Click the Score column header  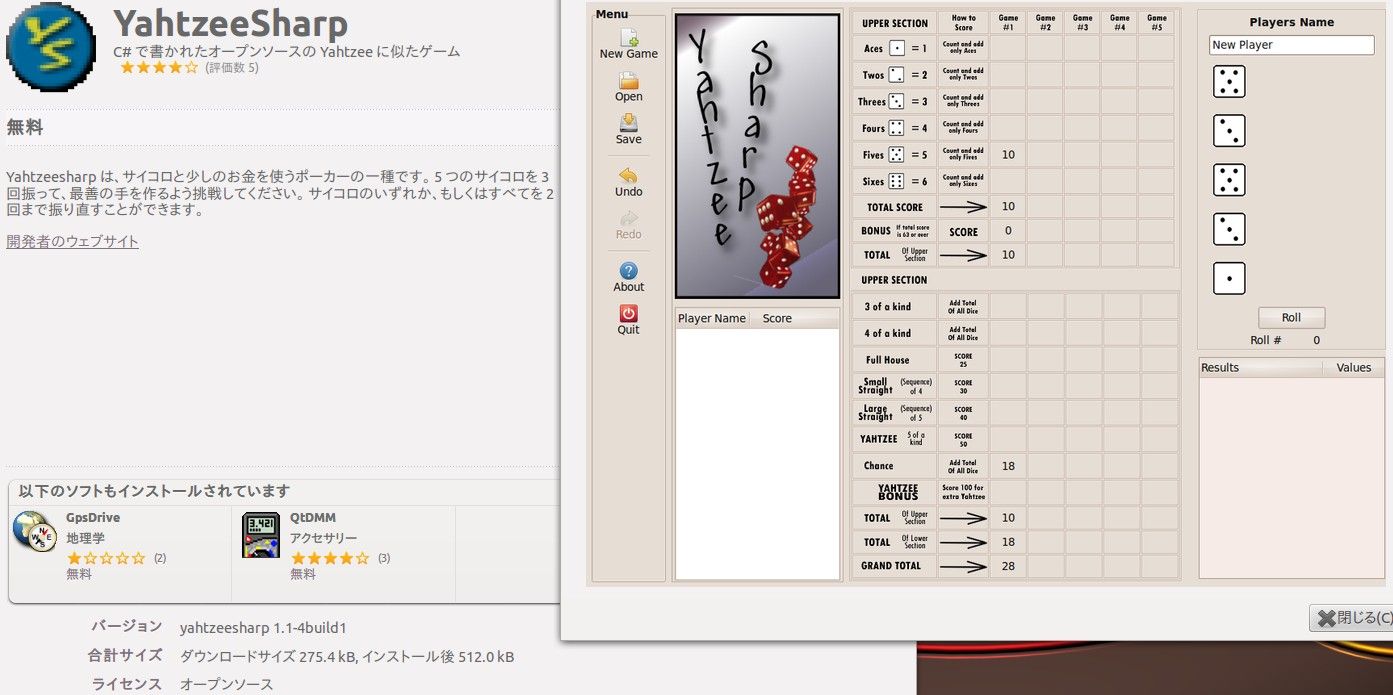pos(777,318)
